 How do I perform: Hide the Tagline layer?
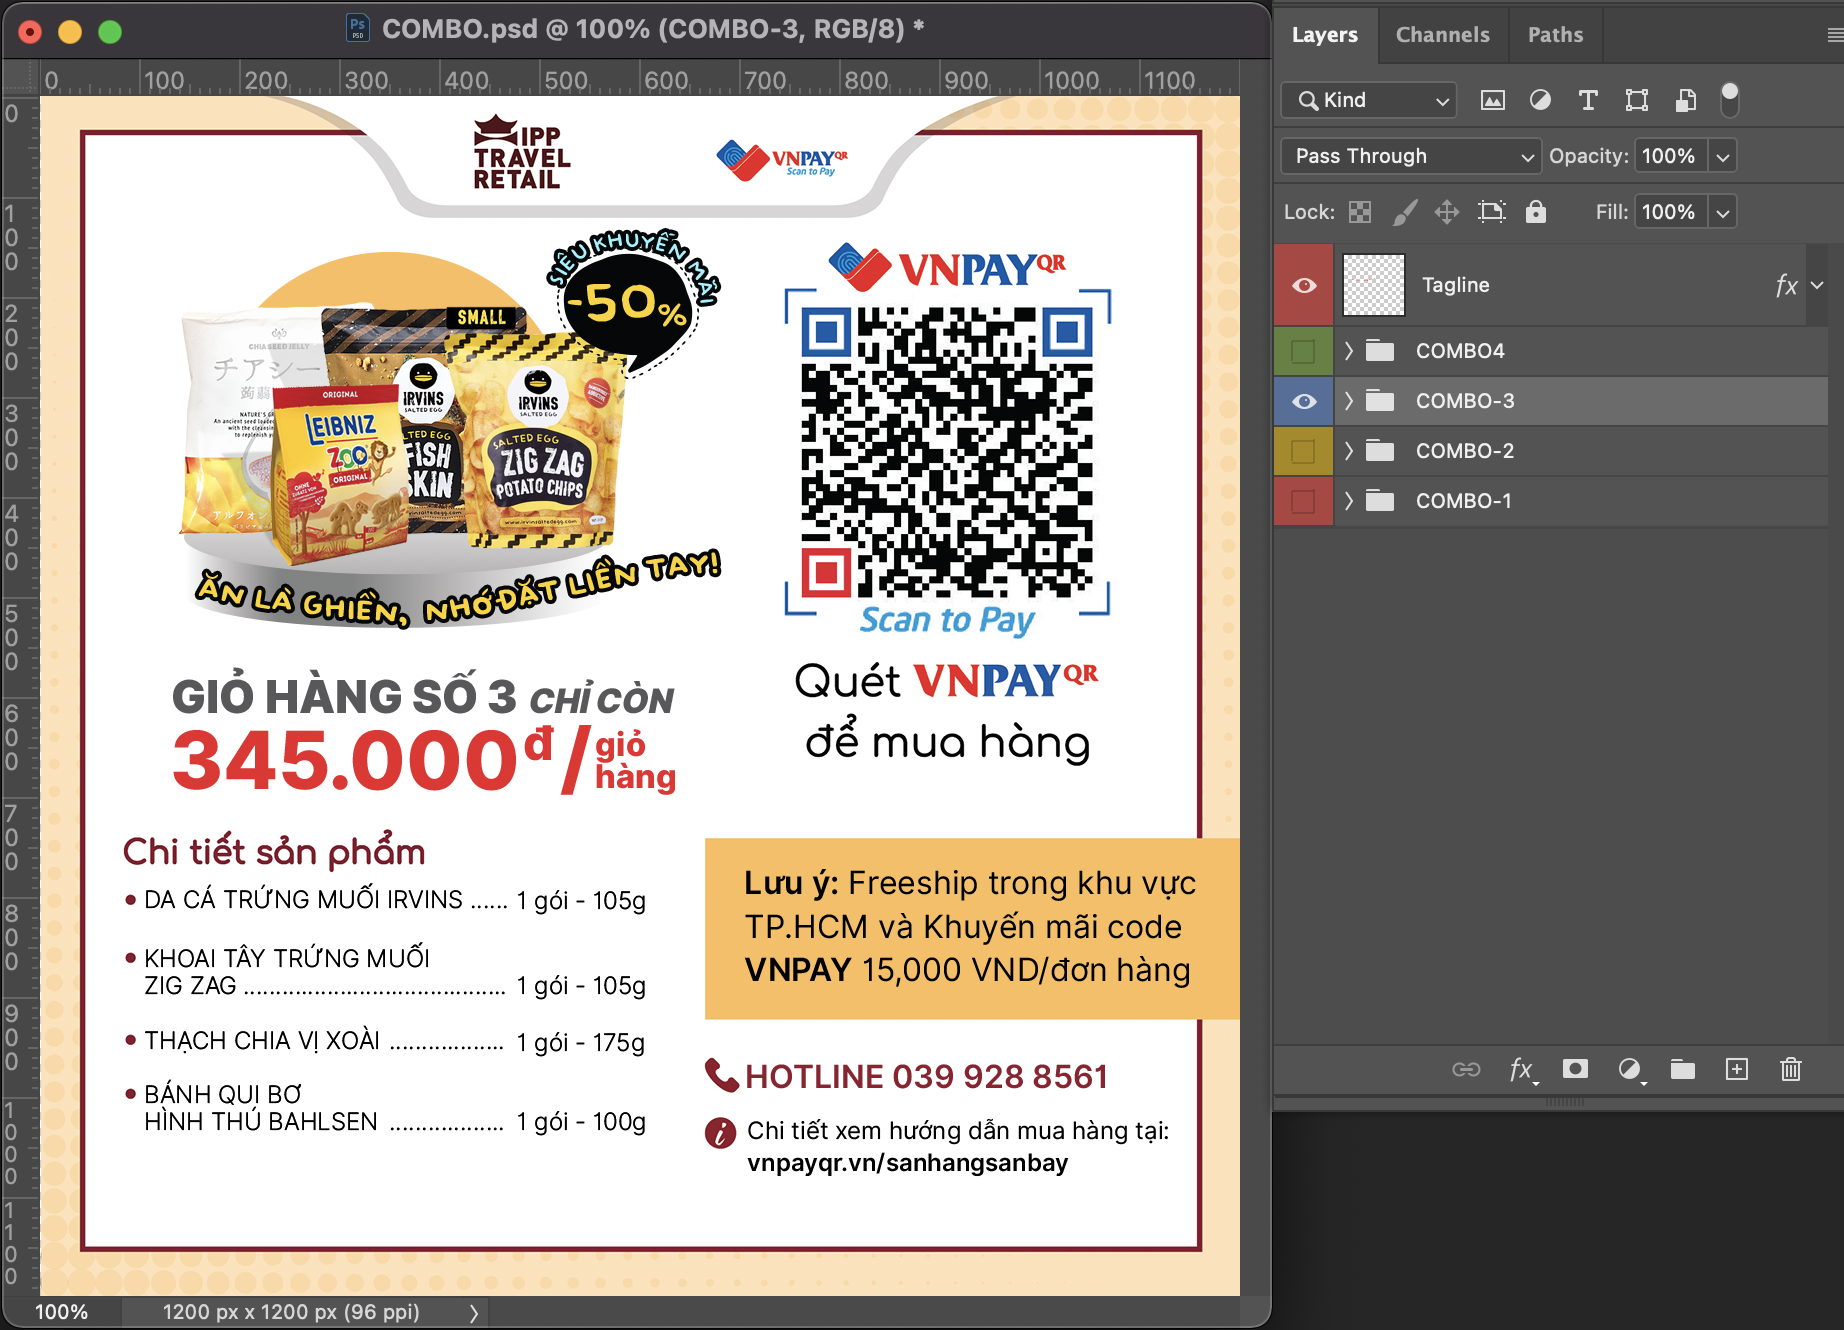pos(1304,286)
